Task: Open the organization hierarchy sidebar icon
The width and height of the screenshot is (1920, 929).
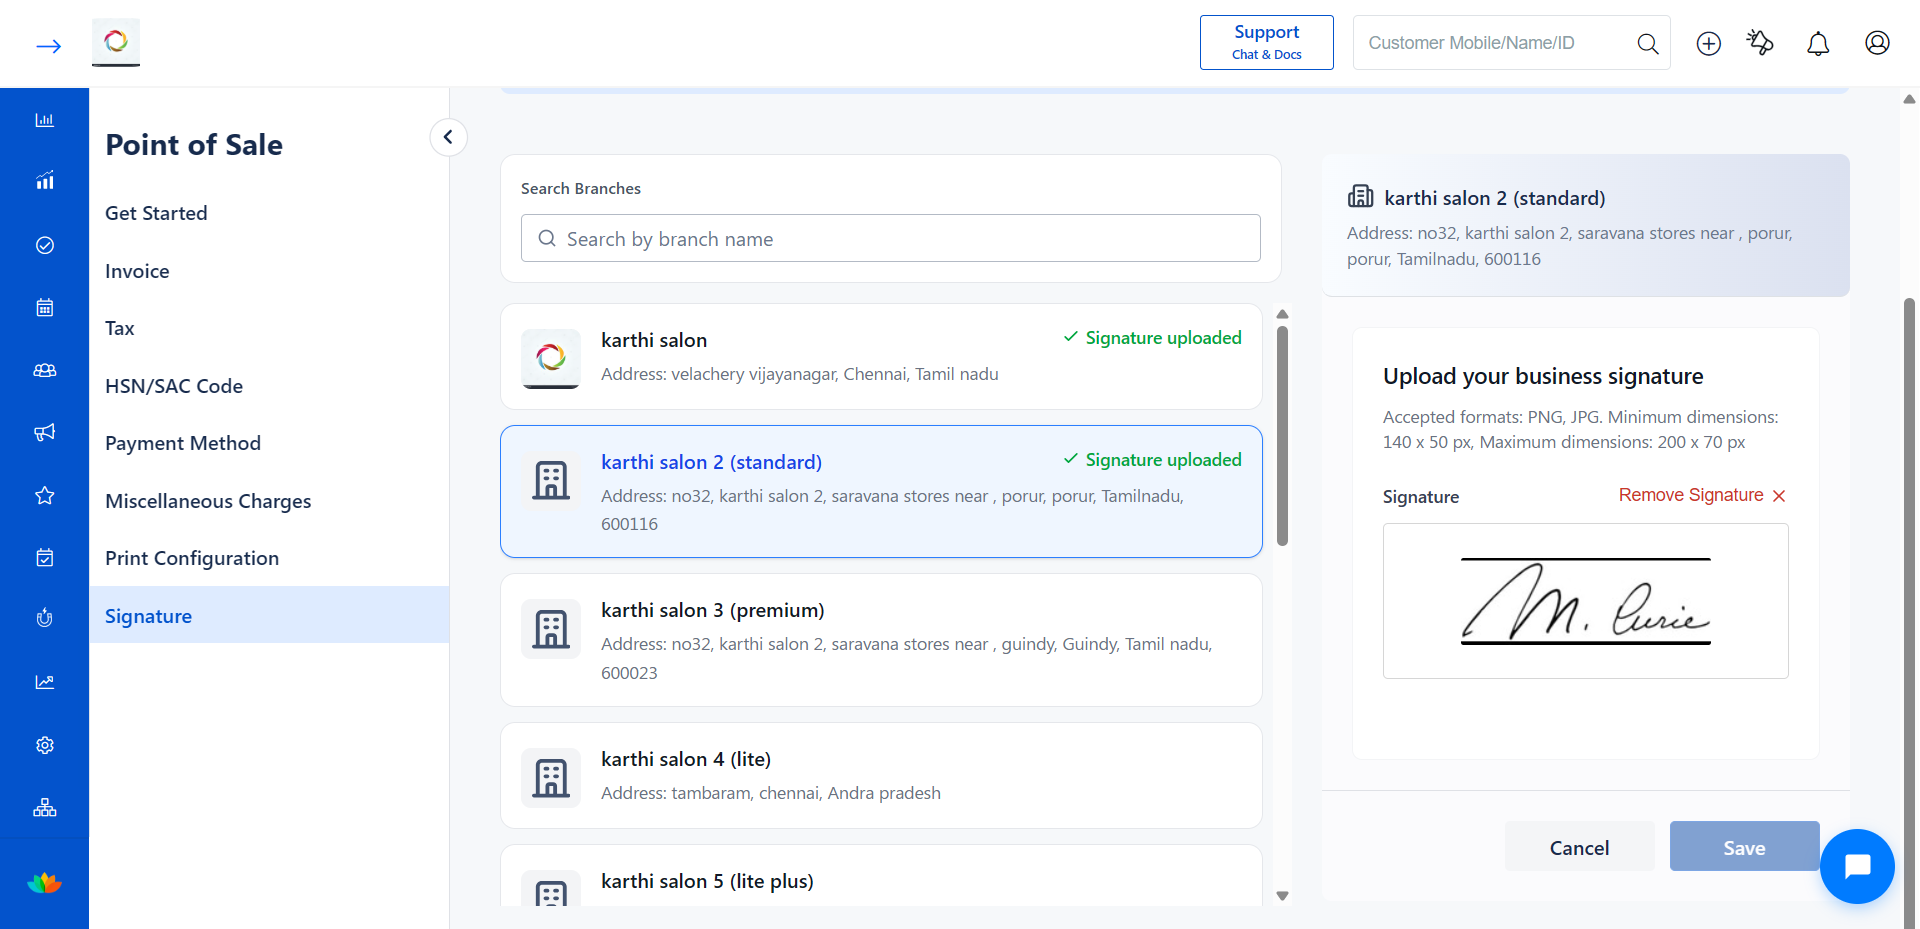Action: point(45,807)
